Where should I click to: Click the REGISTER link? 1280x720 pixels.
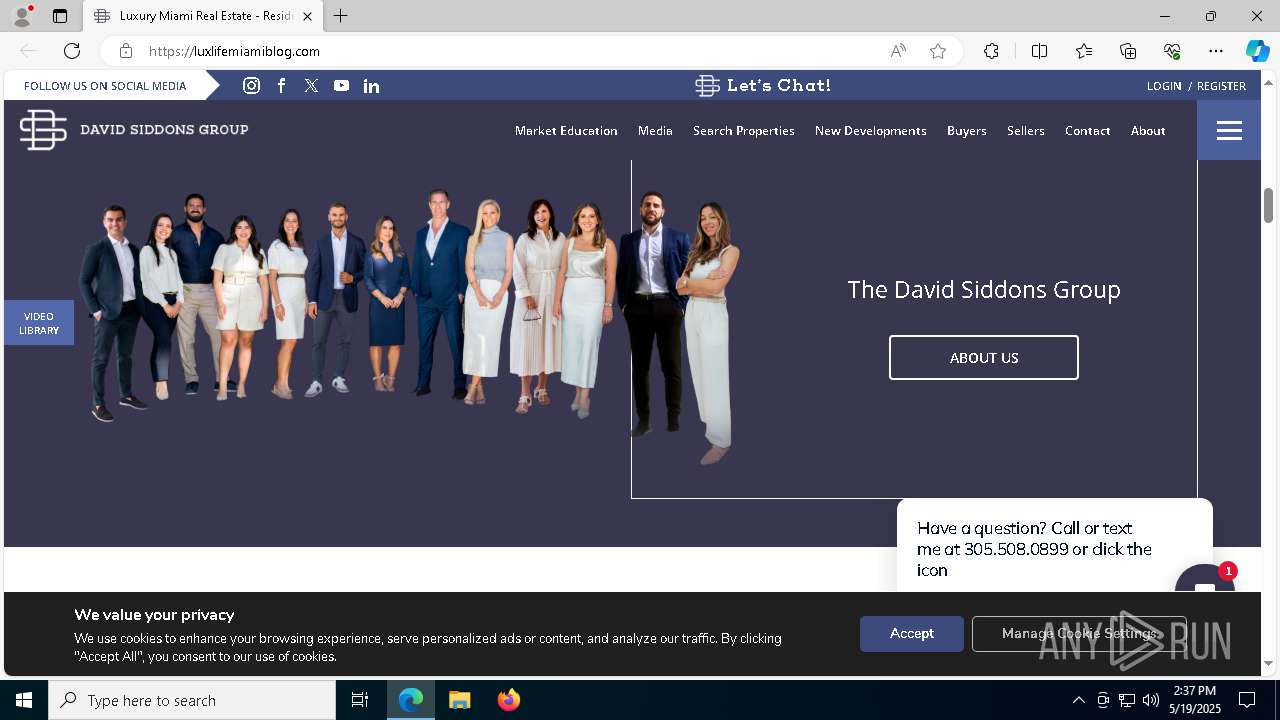1222,86
